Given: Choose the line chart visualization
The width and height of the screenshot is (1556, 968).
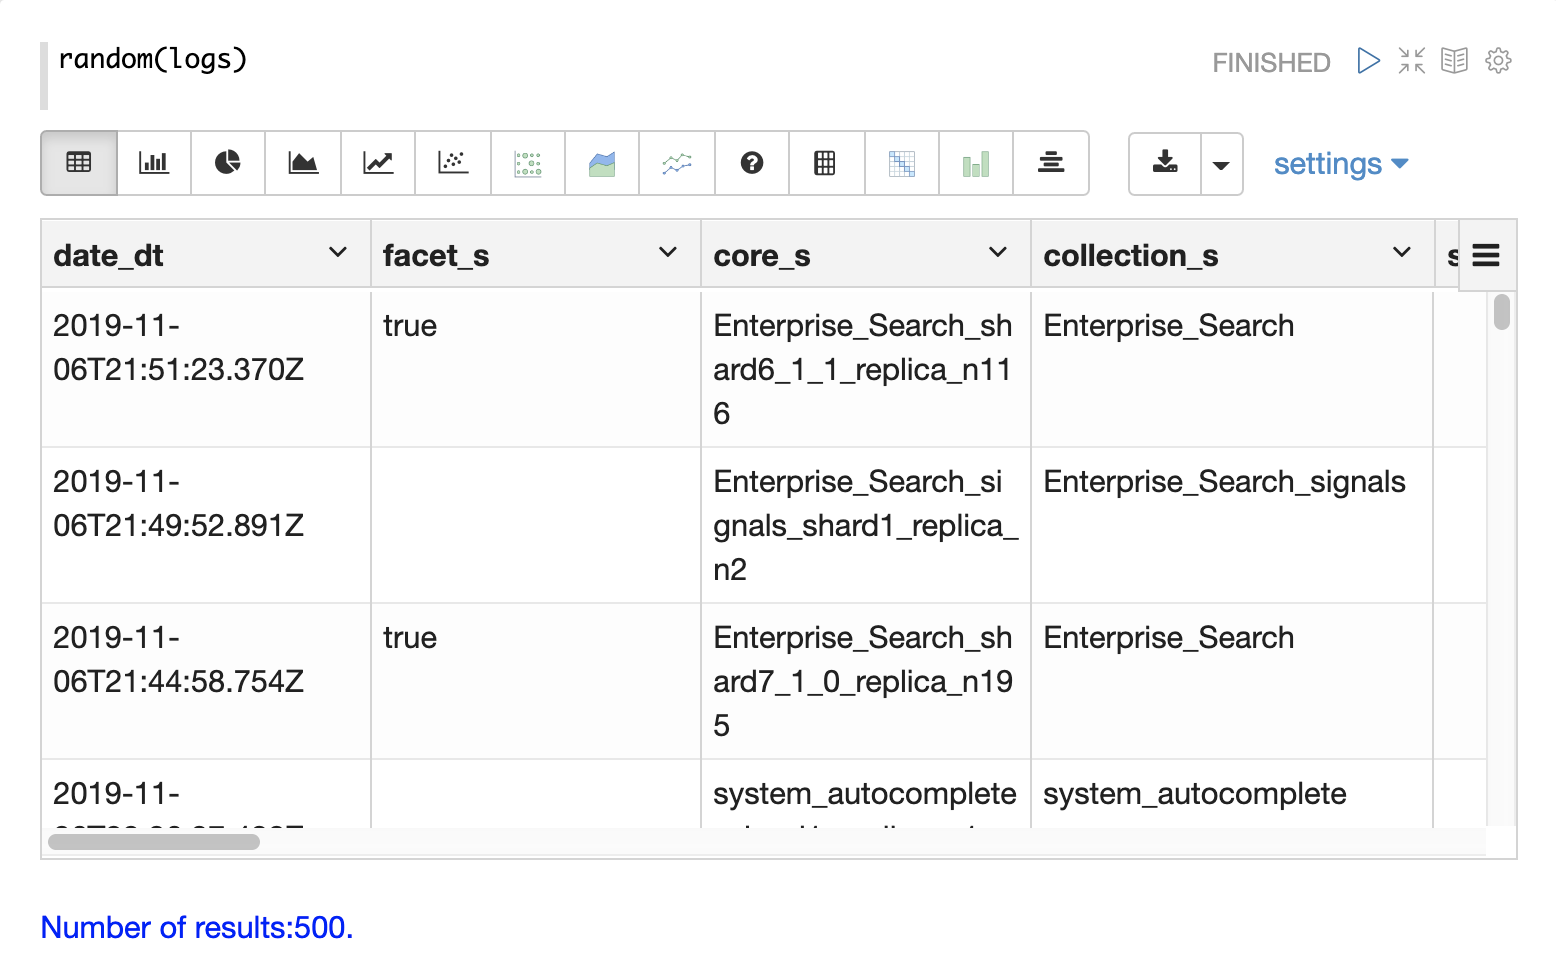Looking at the screenshot, I should 378,162.
